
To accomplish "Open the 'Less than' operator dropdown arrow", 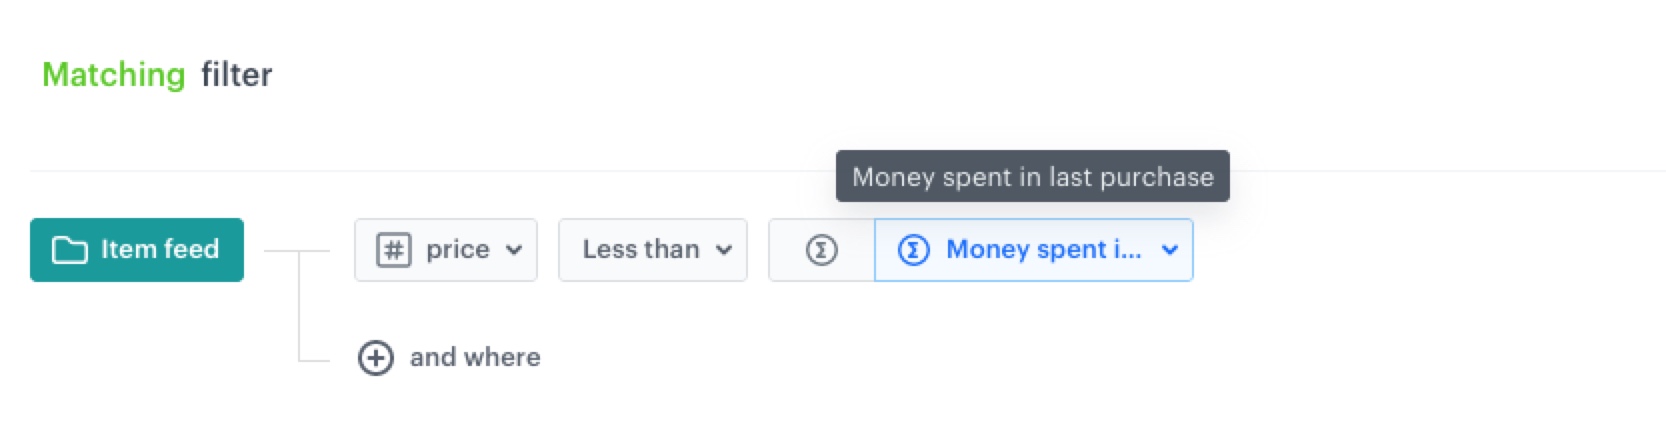I will click(724, 250).
